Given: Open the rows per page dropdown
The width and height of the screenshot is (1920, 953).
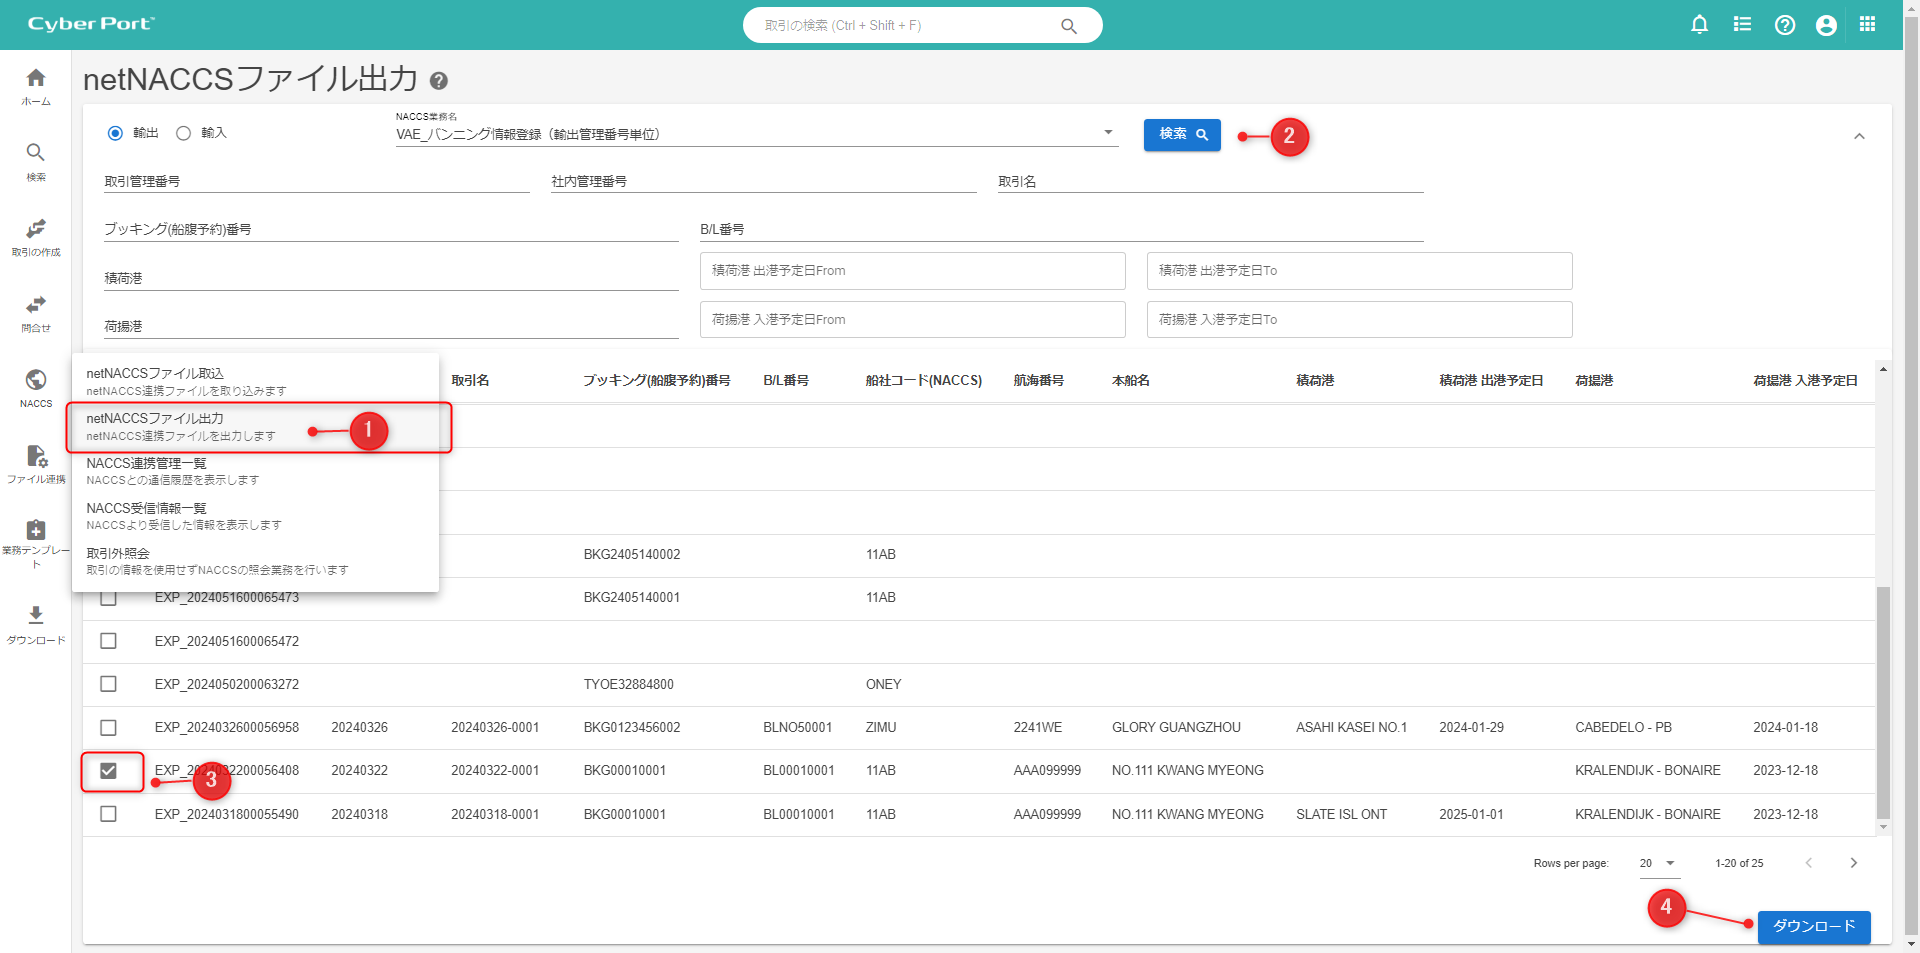Looking at the screenshot, I should click(x=1658, y=863).
